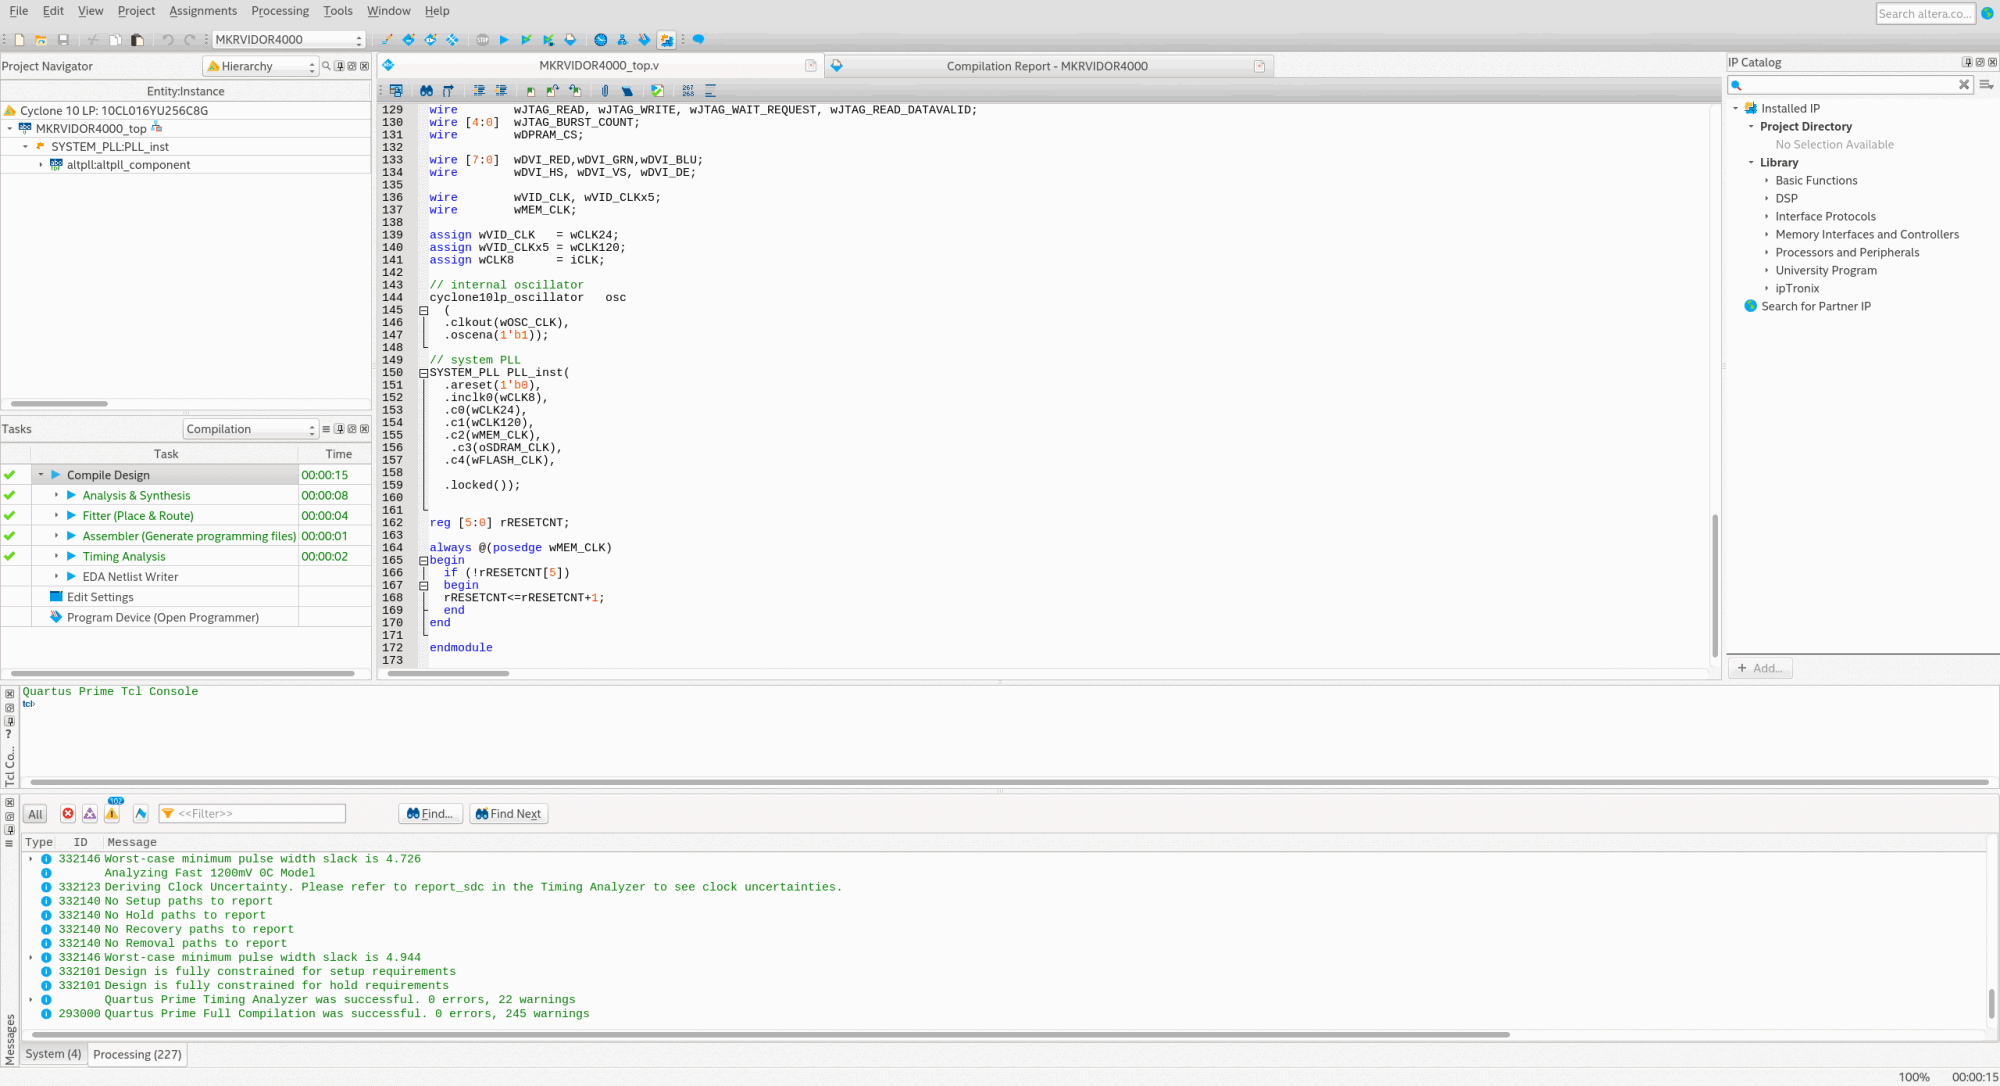Click the Search for Partner IP link
This screenshot has width=2000, height=1086.
(x=1815, y=307)
